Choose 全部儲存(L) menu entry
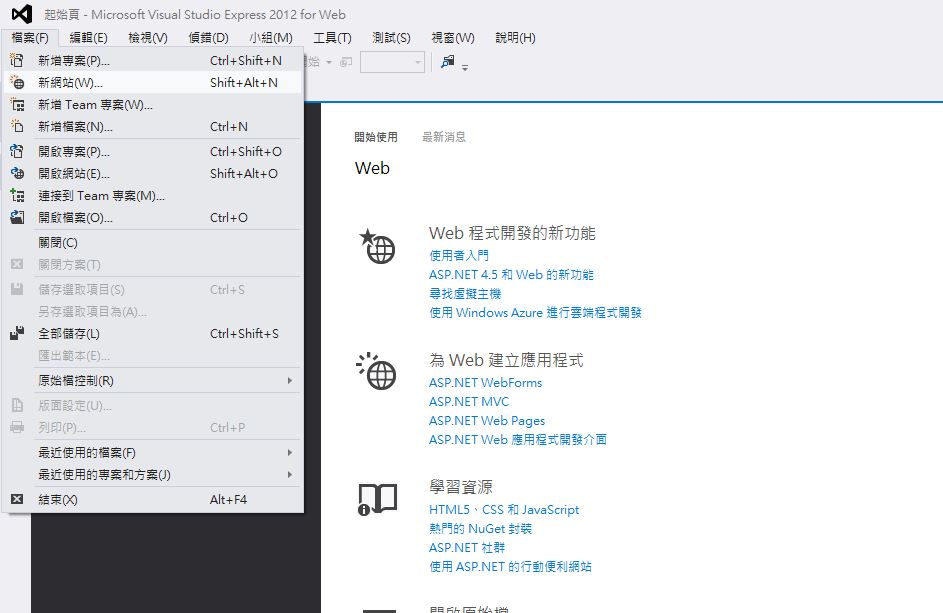 [x=152, y=333]
